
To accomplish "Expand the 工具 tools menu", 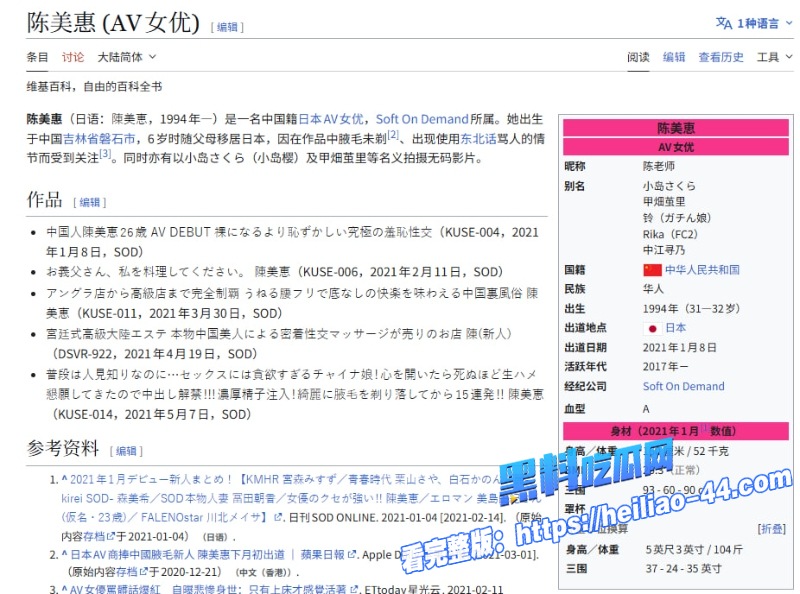I will pyautogui.click(x=774, y=57).
